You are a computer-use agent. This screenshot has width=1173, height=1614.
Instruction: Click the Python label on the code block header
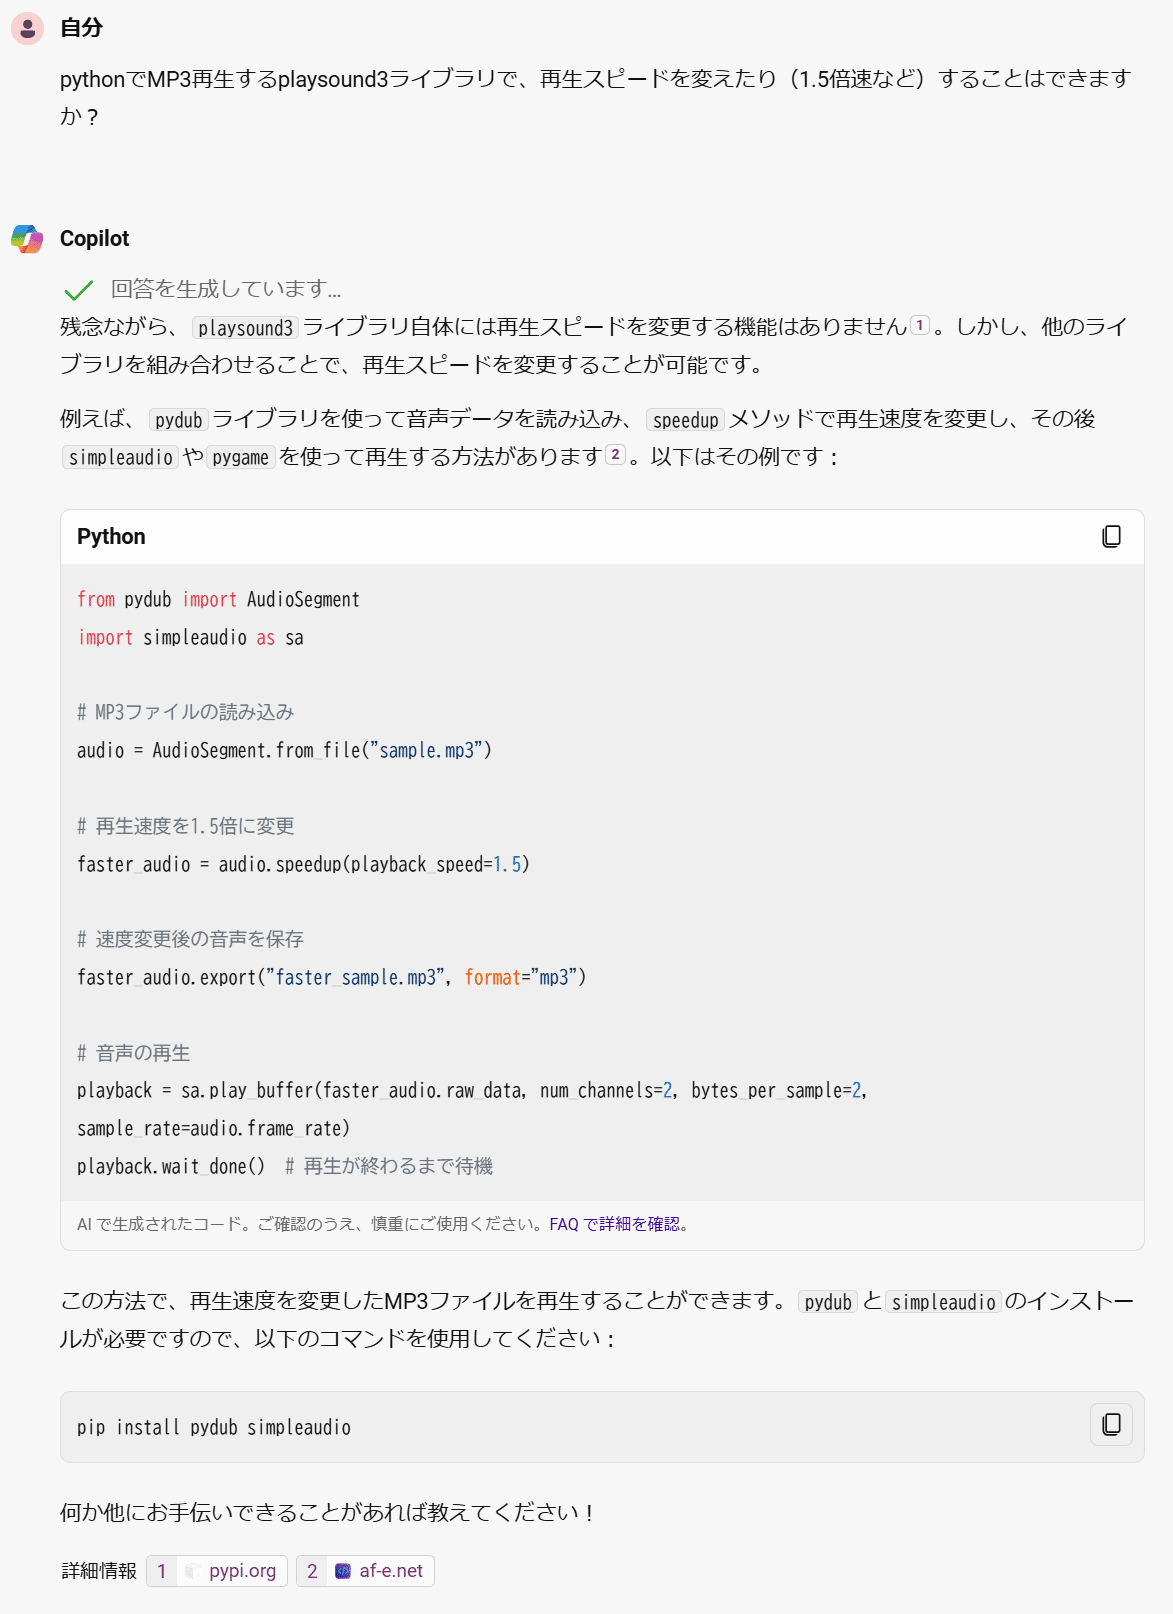point(110,537)
